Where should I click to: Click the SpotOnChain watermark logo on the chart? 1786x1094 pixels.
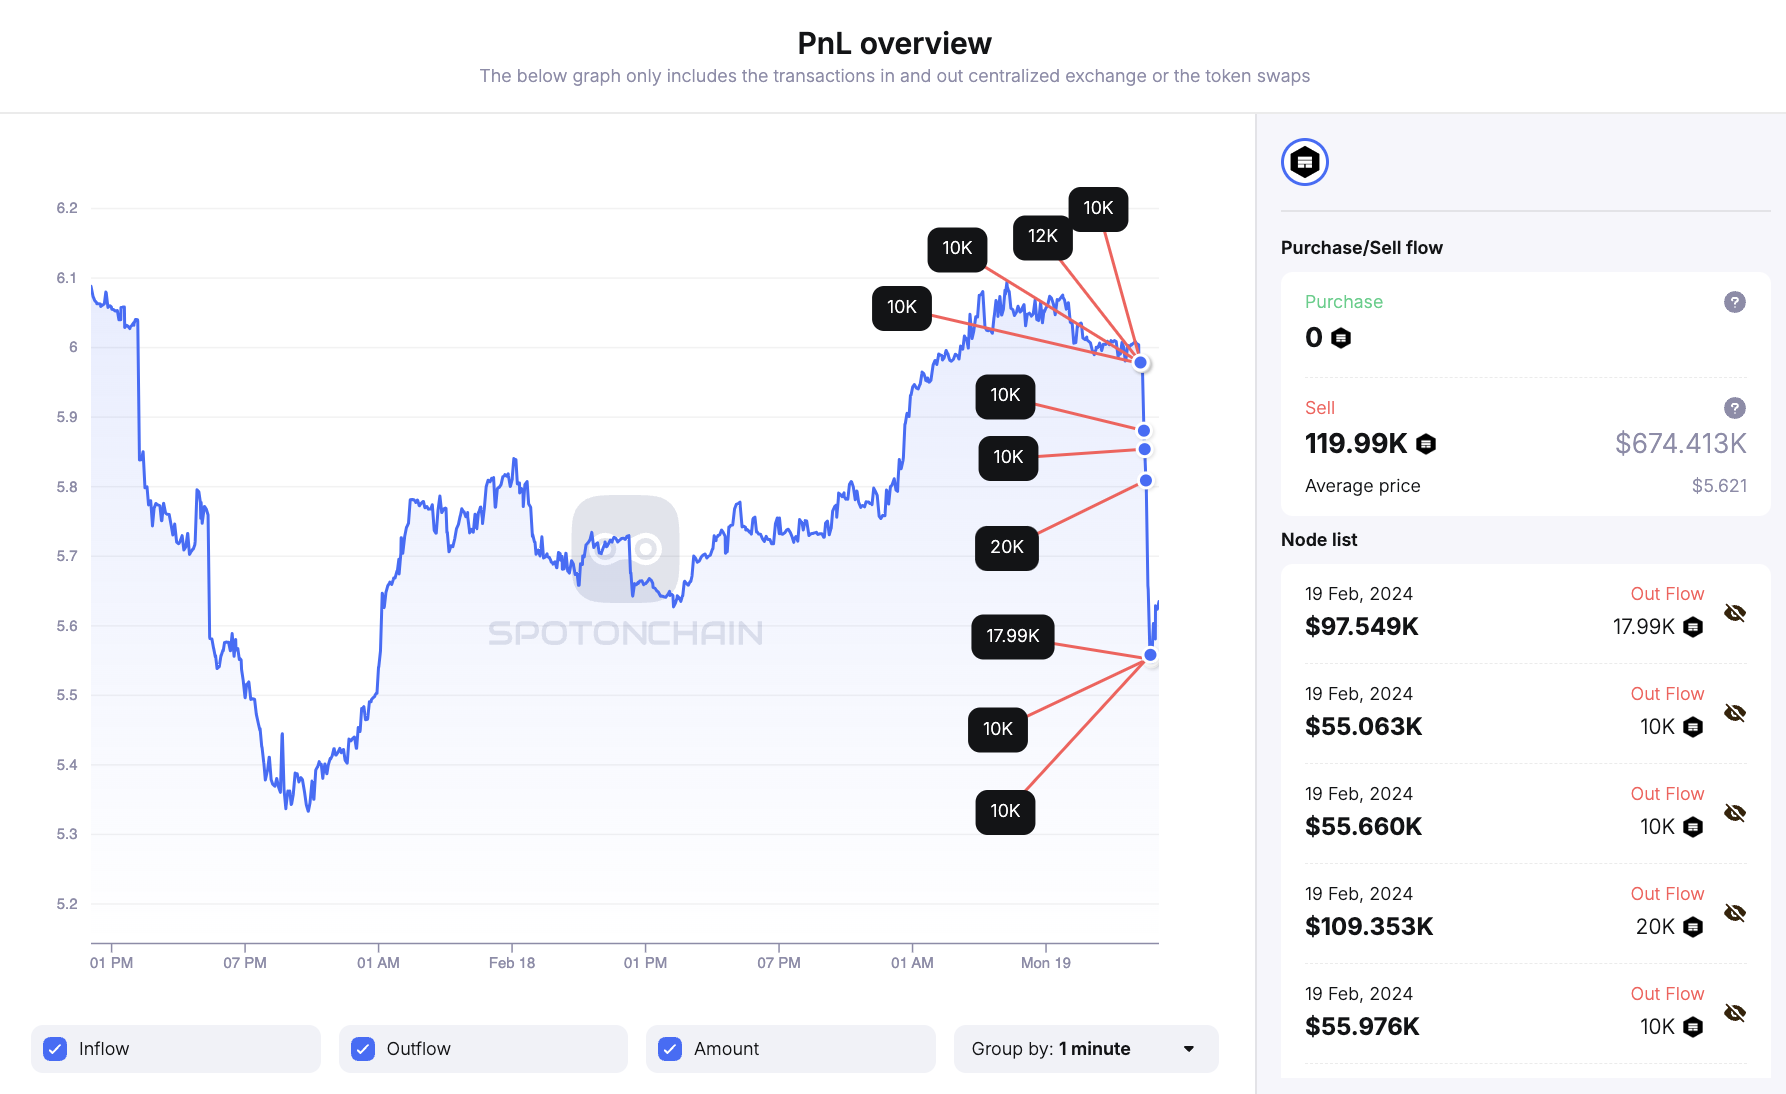(625, 550)
